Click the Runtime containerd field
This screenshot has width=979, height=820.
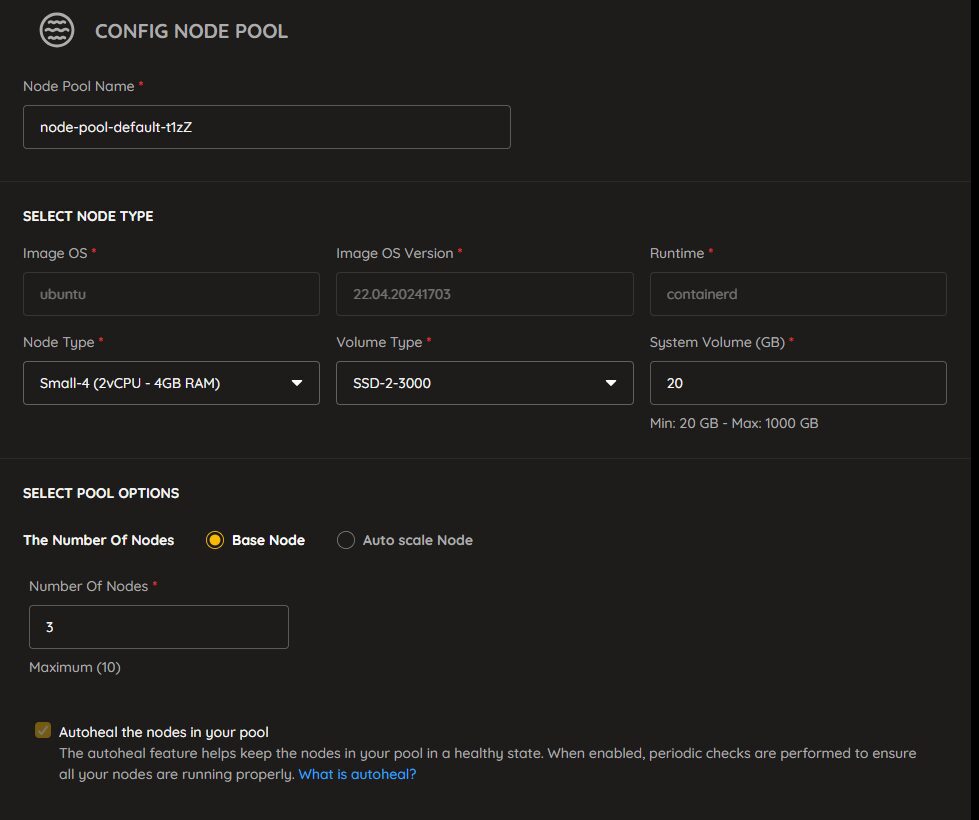point(798,294)
